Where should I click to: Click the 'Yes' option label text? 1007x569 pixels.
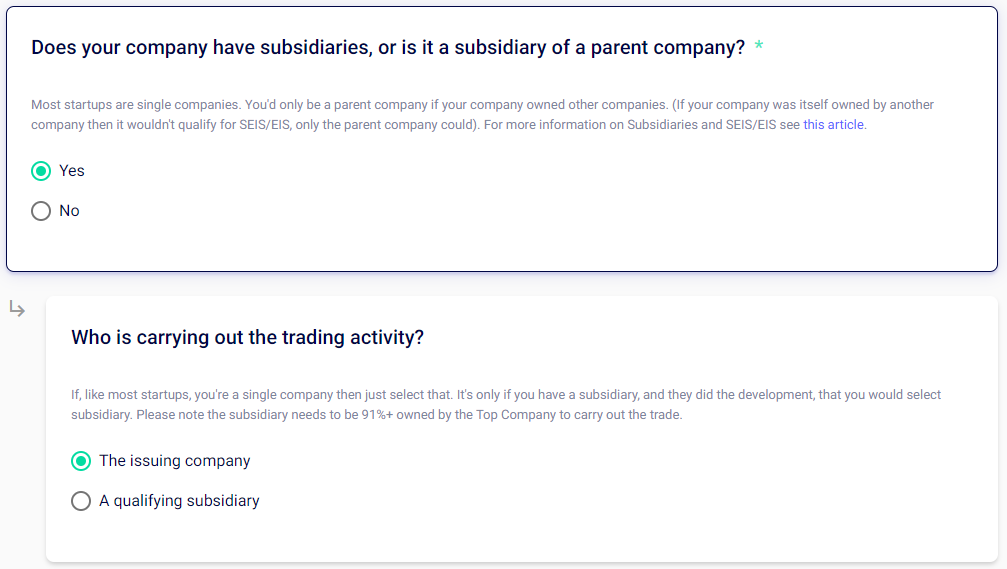[72, 171]
